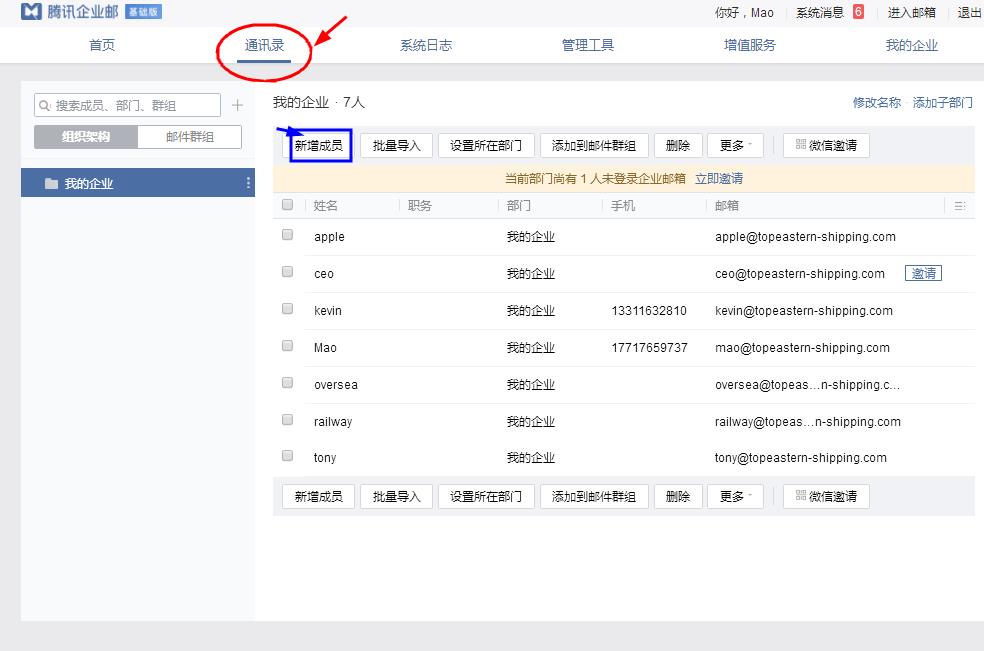Click the bottom 微信邀请 QR code button
Screen dimensions: 984x651
tap(826, 496)
